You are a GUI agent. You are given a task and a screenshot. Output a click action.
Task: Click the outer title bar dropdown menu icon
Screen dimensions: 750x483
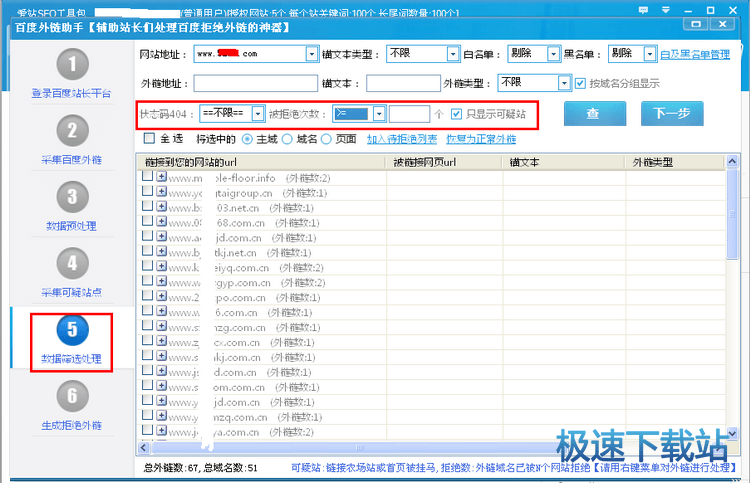(x=665, y=10)
